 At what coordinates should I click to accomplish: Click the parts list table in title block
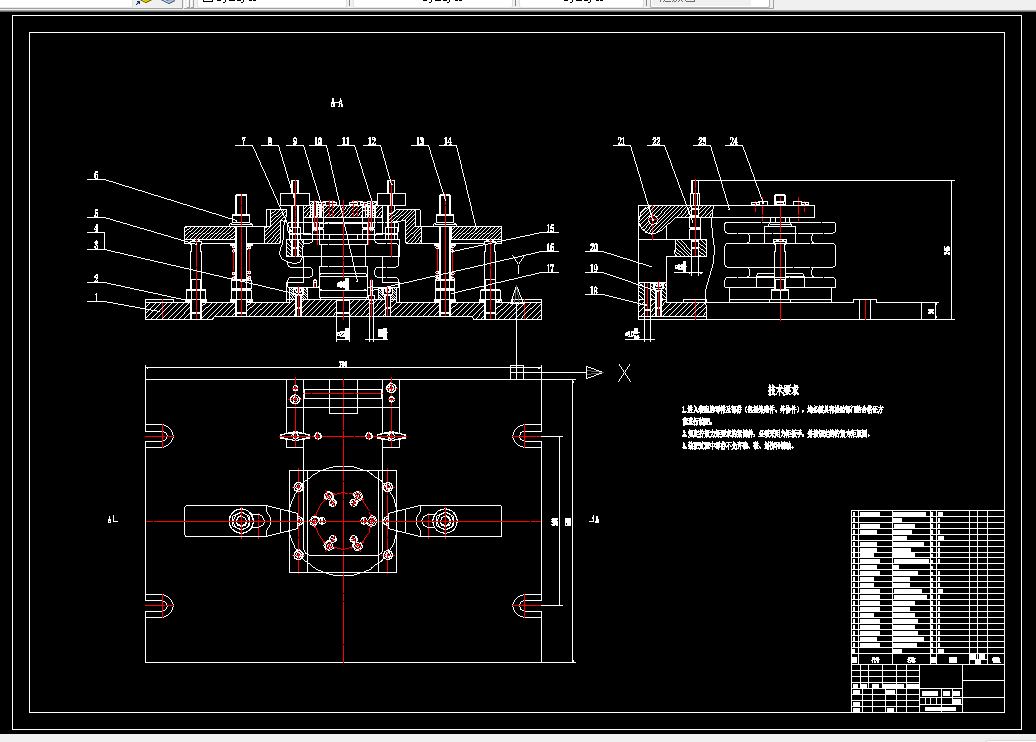point(928,587)
